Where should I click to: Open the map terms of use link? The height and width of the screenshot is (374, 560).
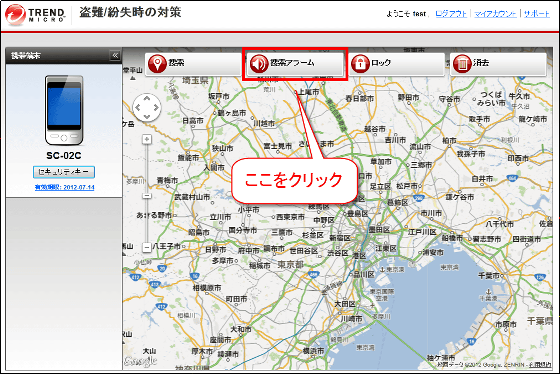(540, 365)
